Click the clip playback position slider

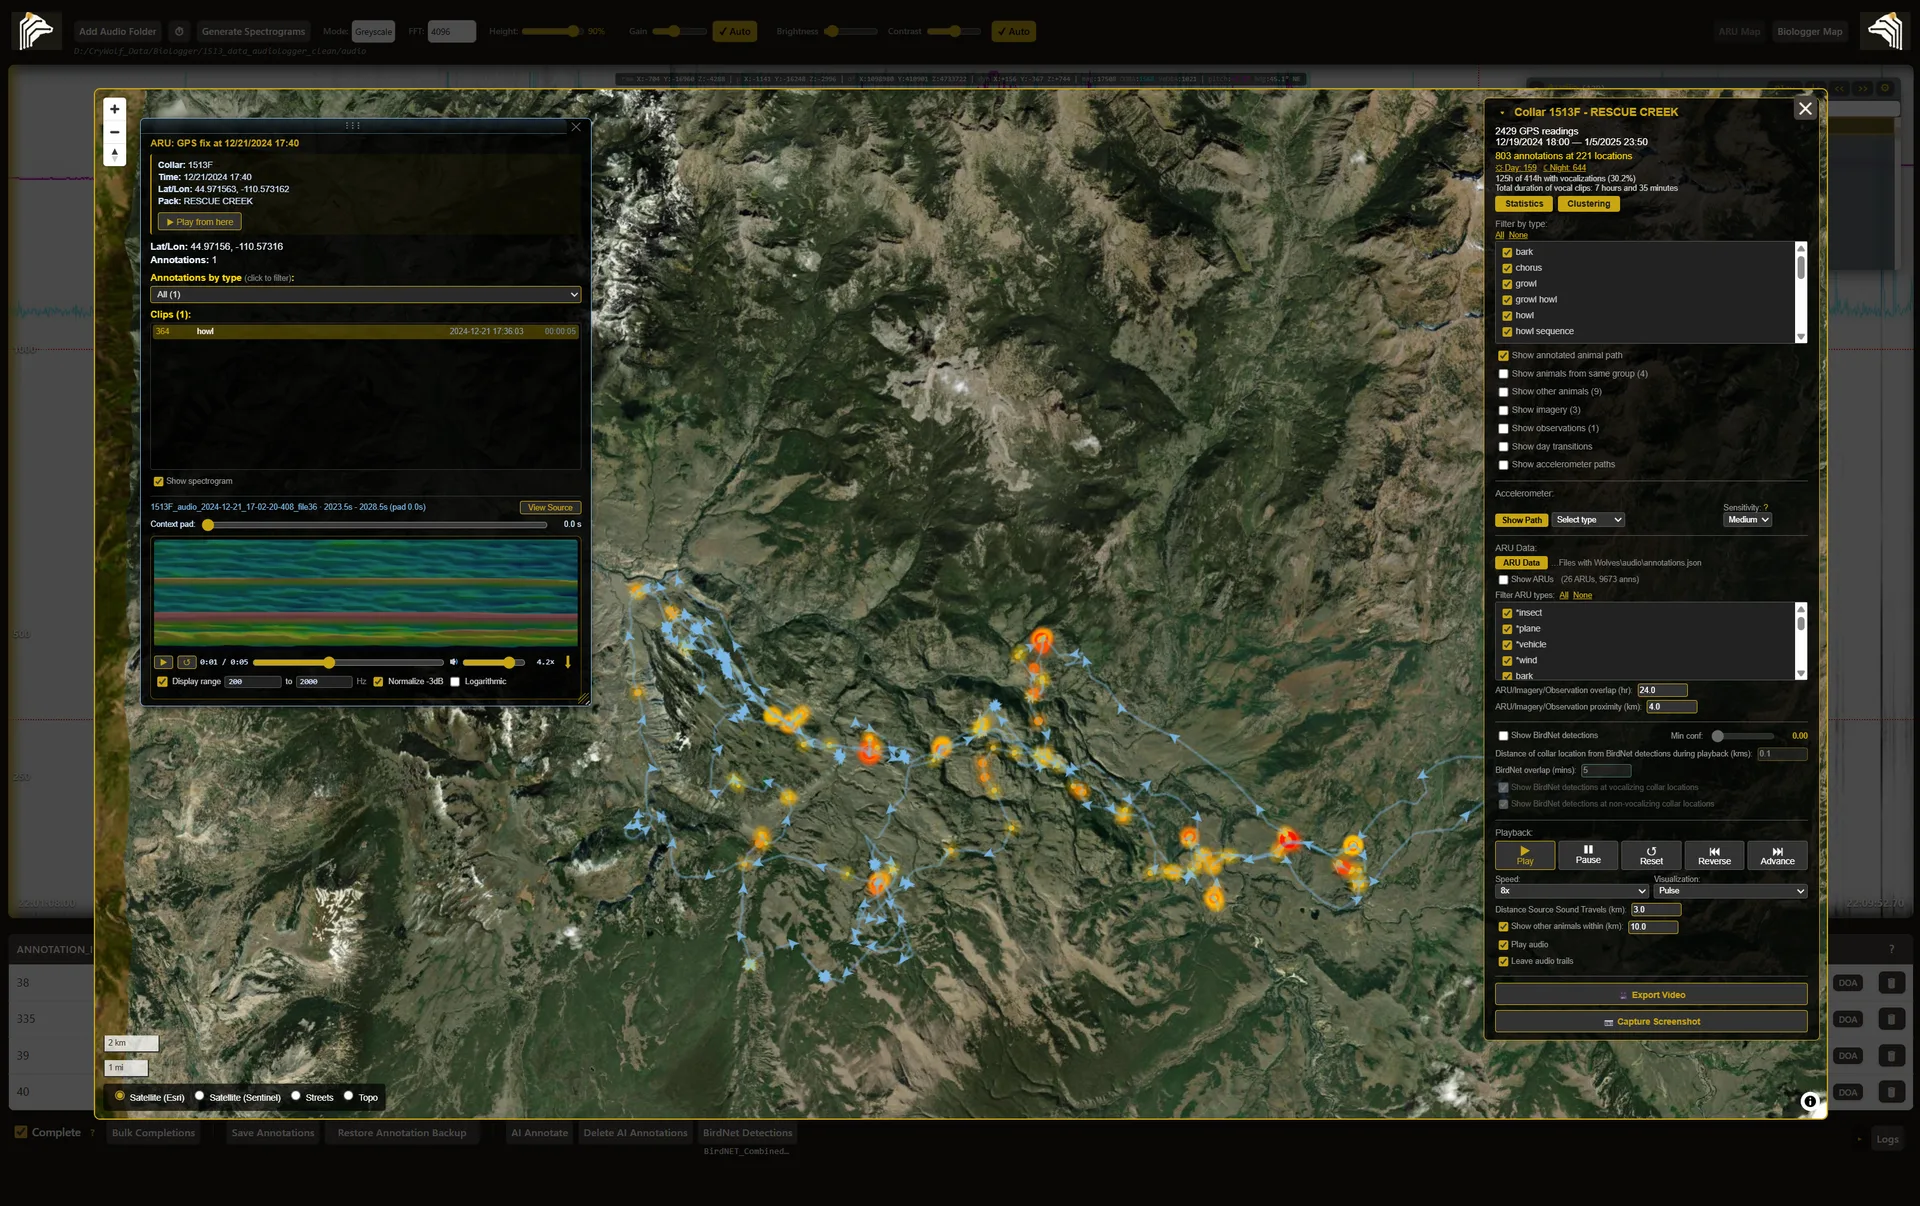pos(347,663)
